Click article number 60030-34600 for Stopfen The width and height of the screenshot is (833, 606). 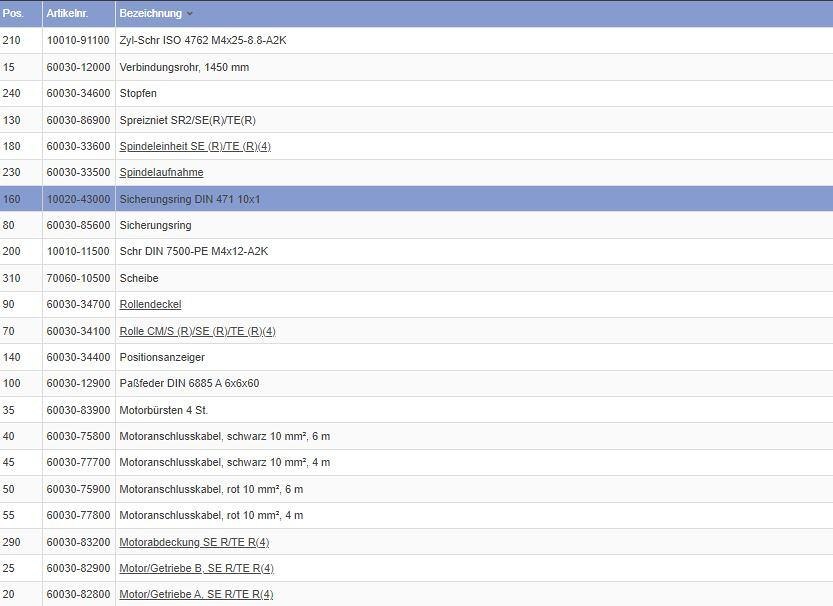pyautogui.click(x=78, y=93)
